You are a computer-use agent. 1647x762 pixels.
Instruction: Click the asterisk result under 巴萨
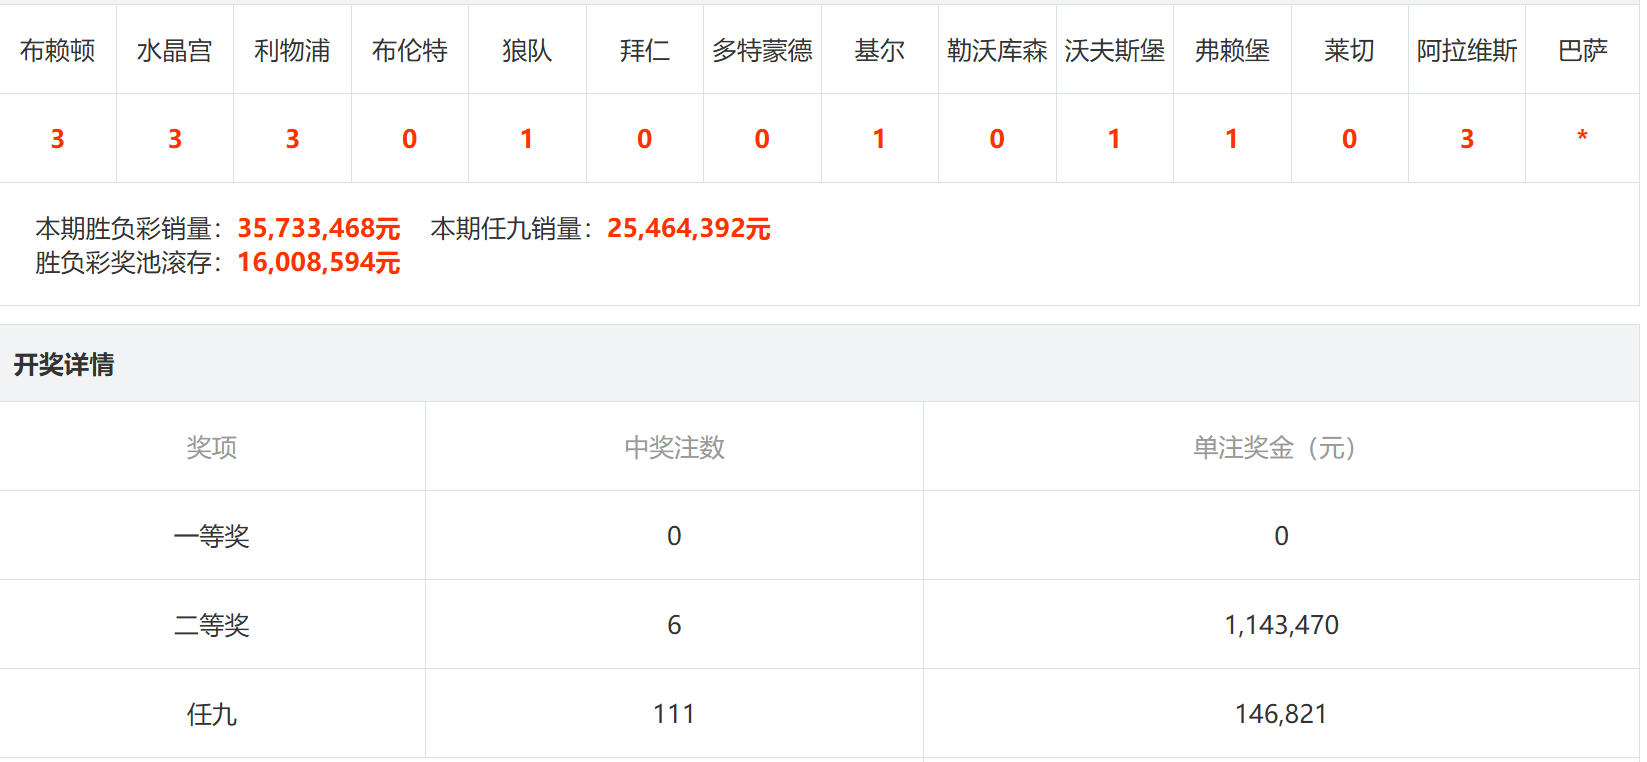coord(1582,136)
